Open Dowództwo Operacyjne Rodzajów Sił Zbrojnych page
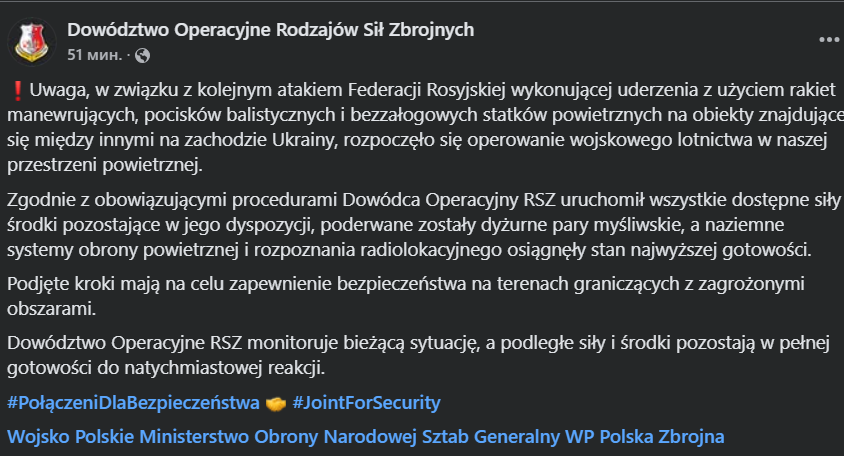The image size is (844, 456). 270,29
